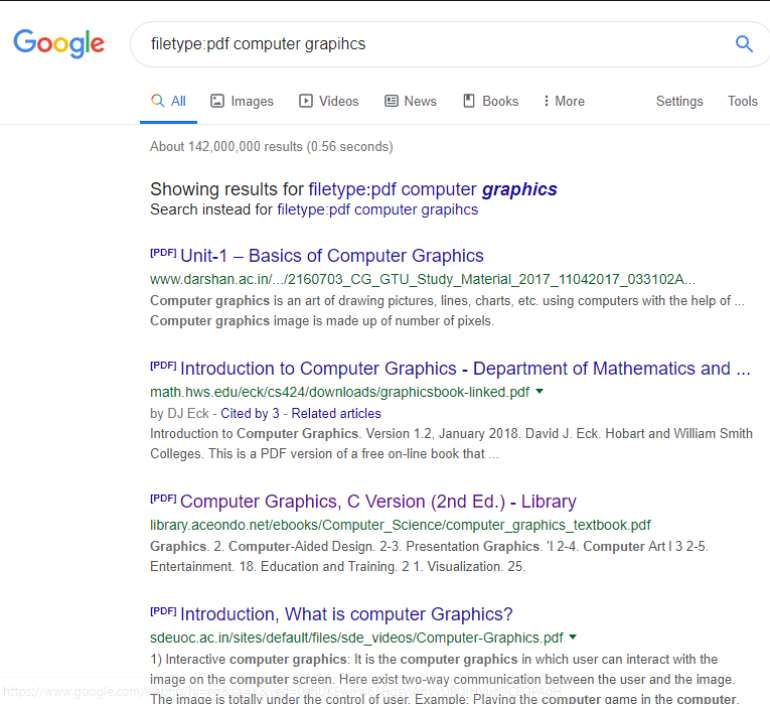The height and width of the screenshot is (704, 770).
Task: Open Computer Graphics, C Version (2nd Ed.) result
Action: pyautogui.click(x=378, y=502)
